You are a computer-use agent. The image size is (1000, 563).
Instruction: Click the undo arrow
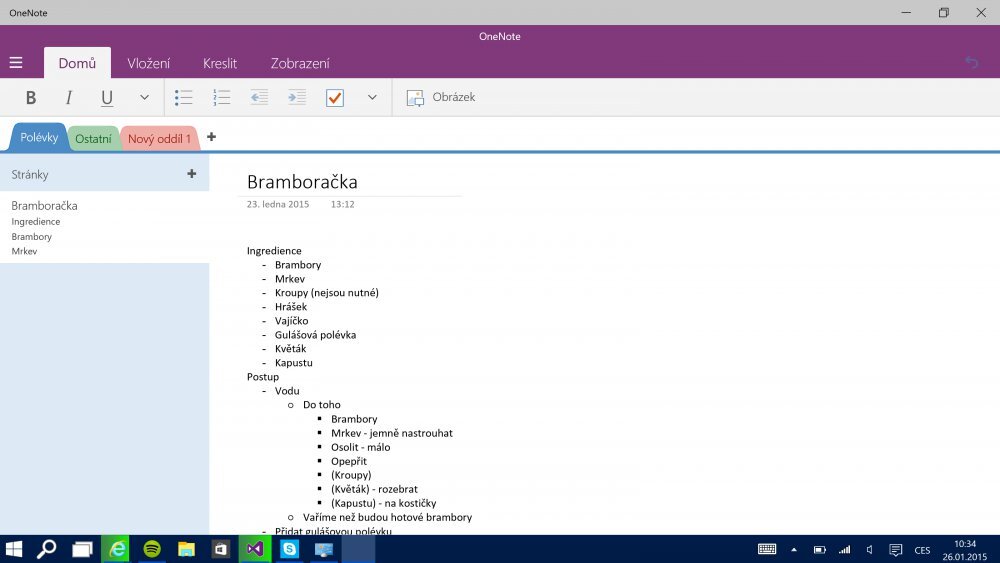point(971,62)
